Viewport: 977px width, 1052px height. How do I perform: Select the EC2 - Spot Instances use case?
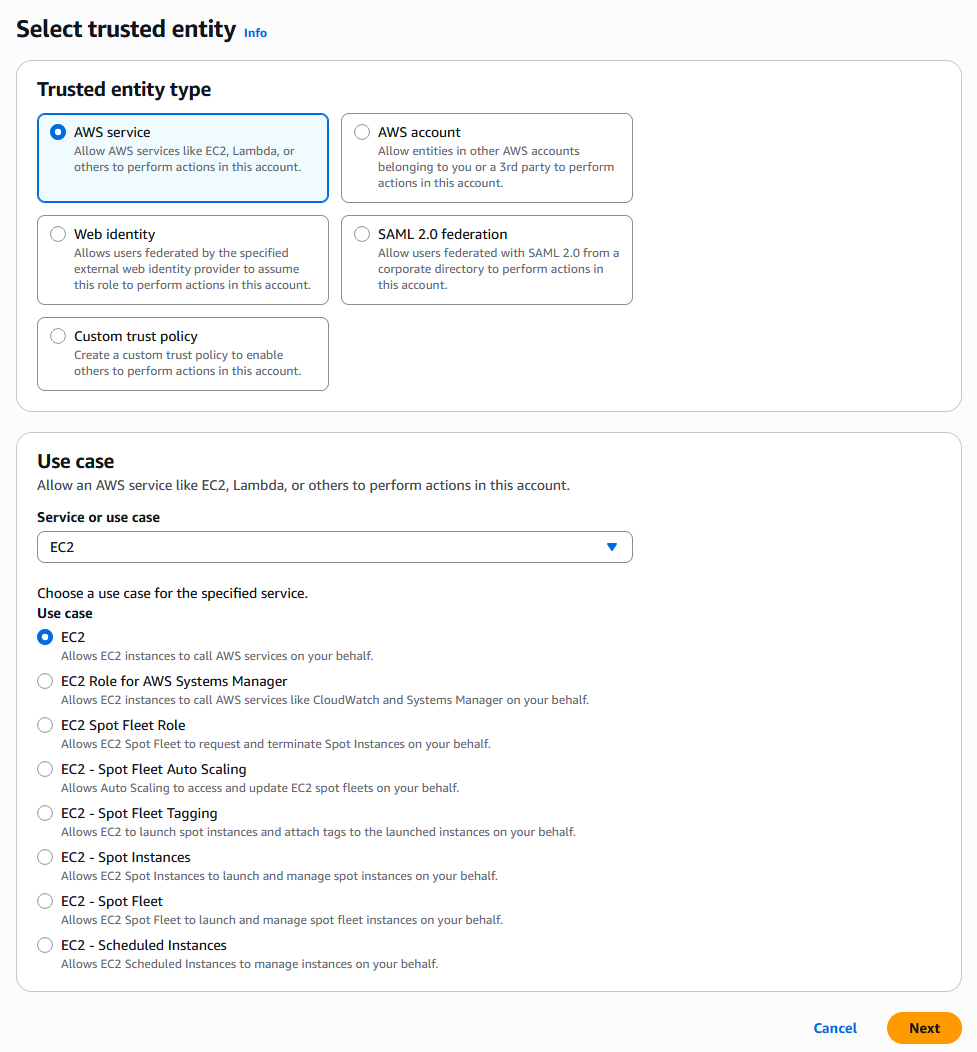pos(45,857)
